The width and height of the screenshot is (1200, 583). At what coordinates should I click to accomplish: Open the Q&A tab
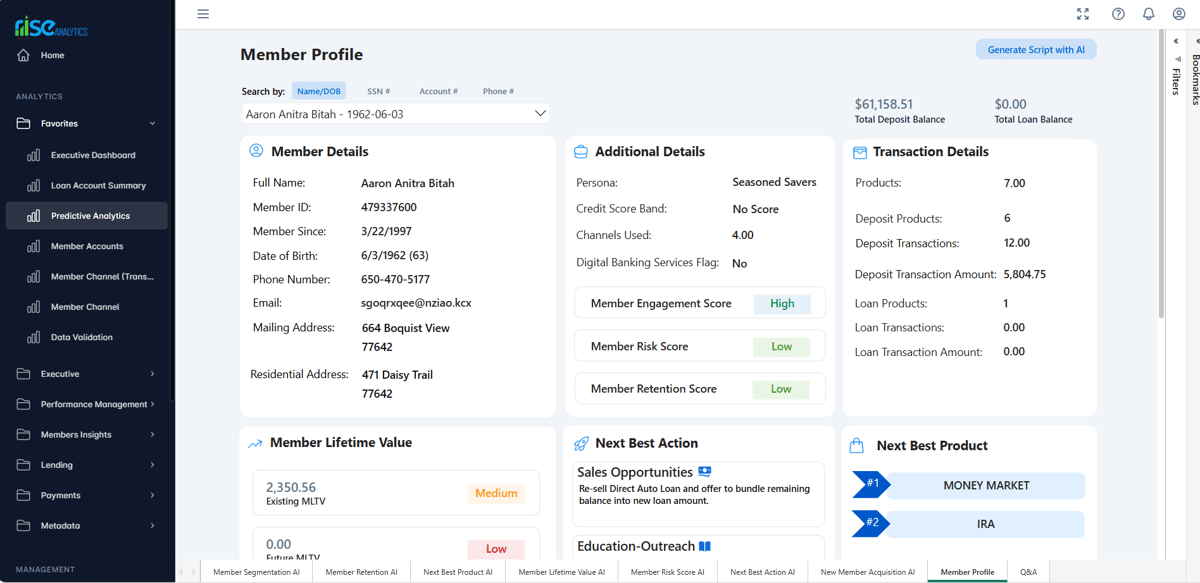pos(1028,572)
